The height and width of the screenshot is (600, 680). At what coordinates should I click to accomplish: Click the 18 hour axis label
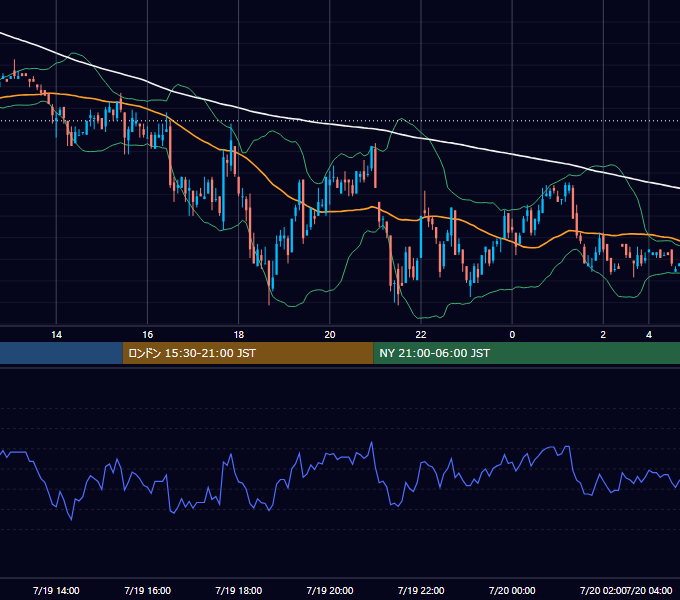click(x=239, y=335)
